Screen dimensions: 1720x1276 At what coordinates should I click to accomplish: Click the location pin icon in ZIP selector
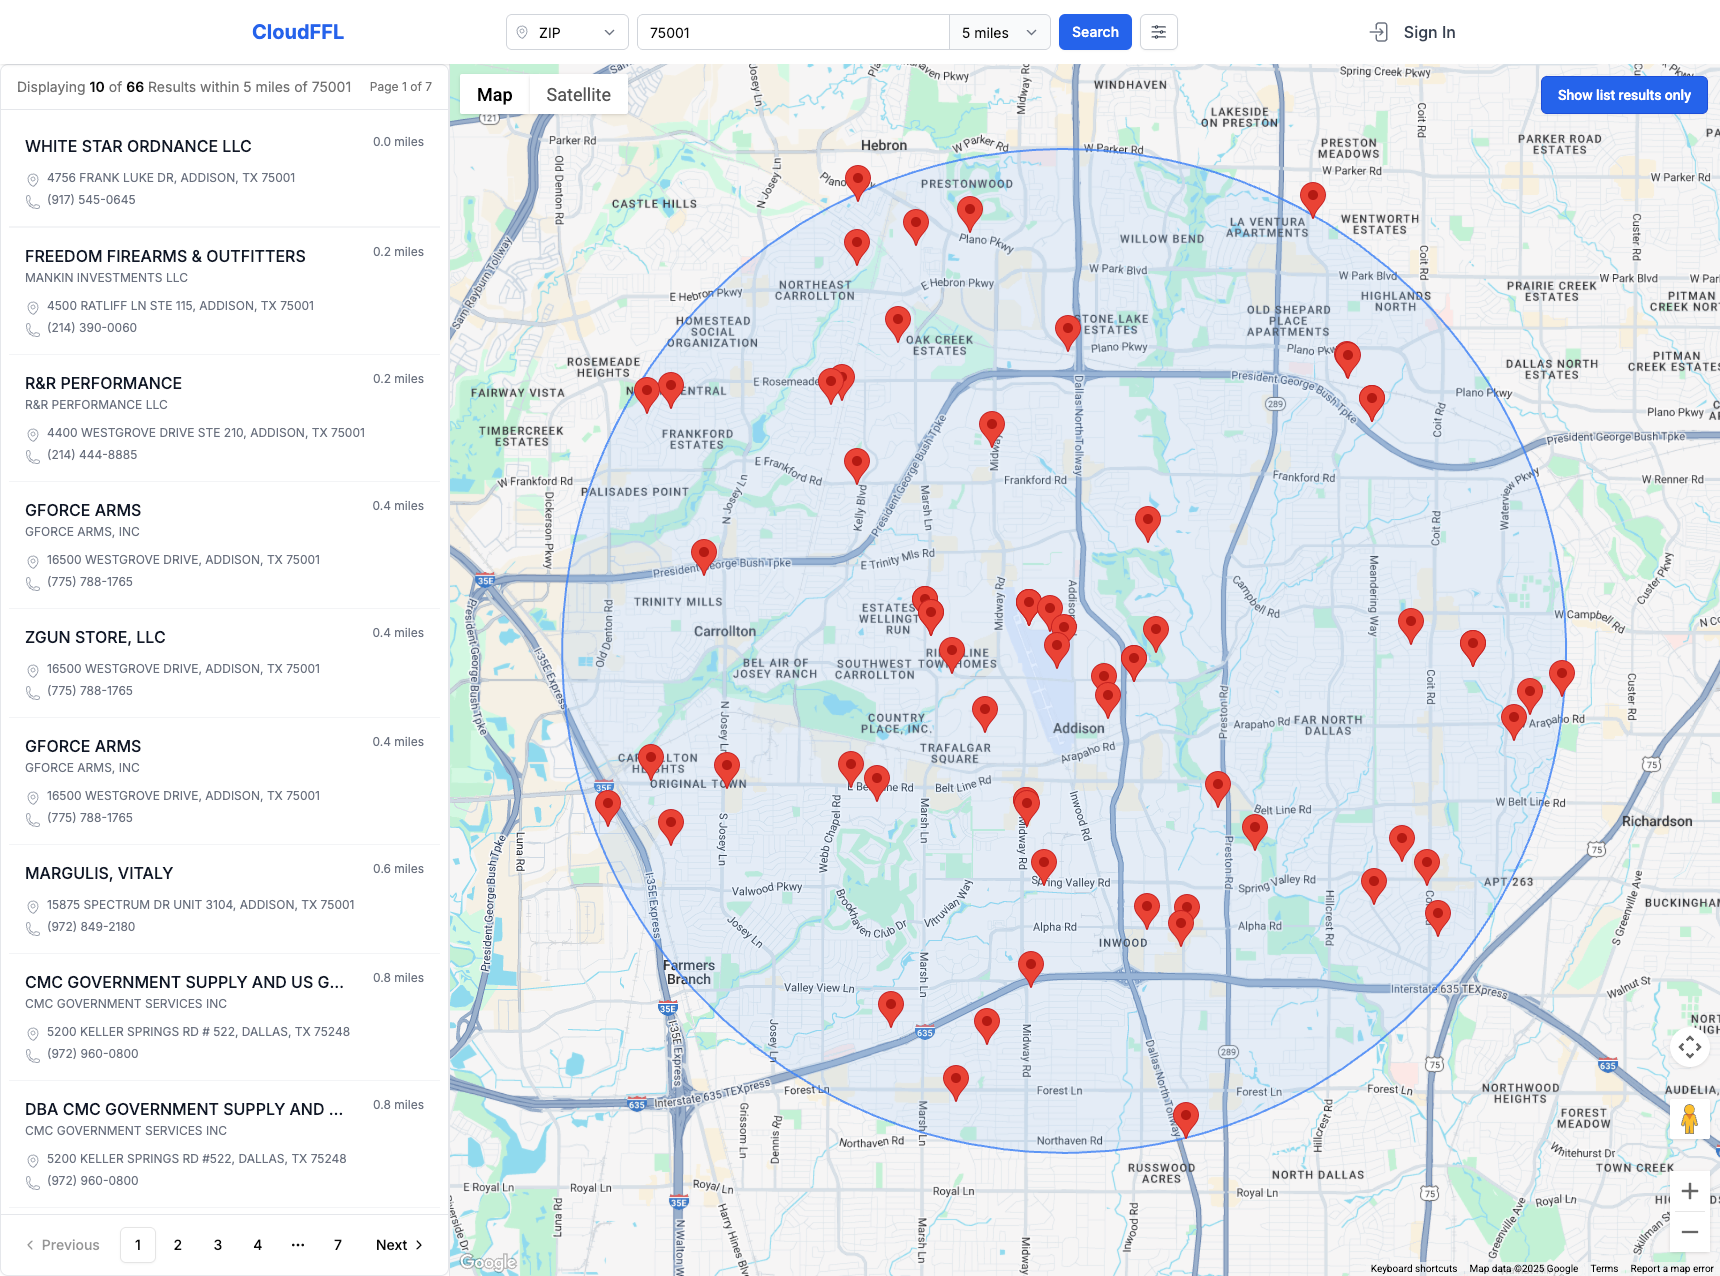(522, 32)
